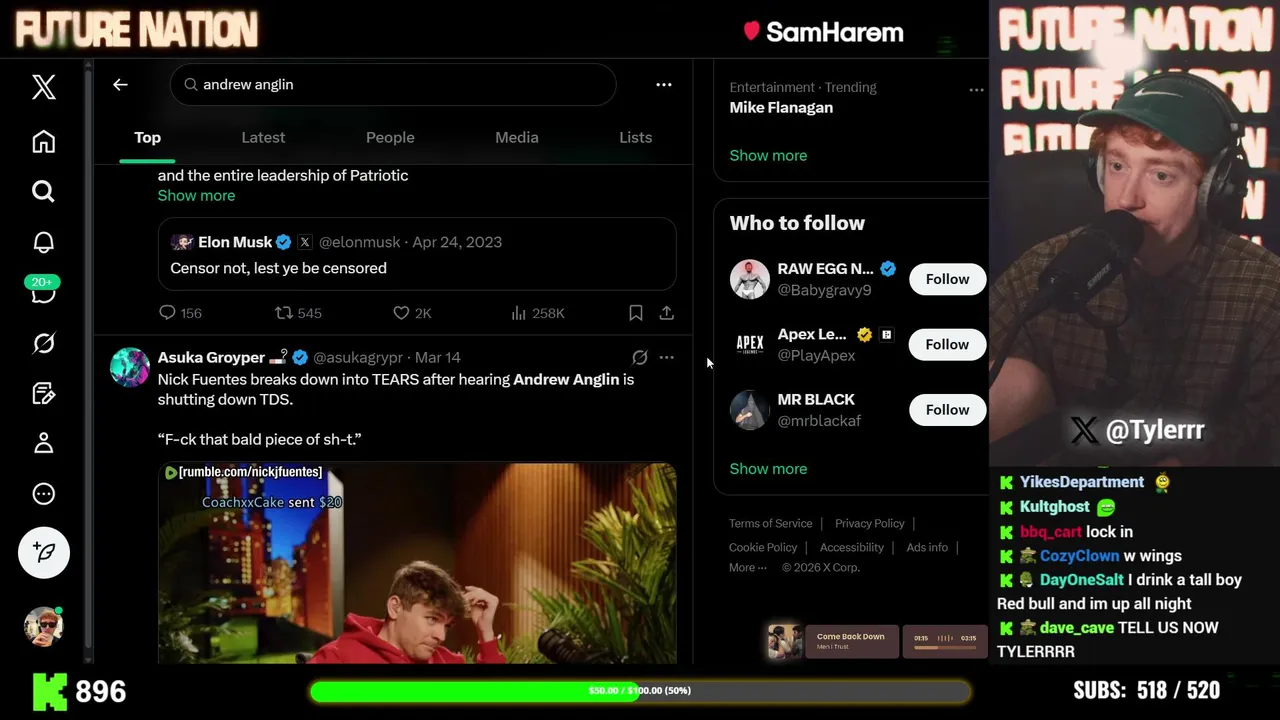Click Grok icon on Asuka Groyper post
Viewport: 1280px width, 720px height.
(x=640, y=357)
